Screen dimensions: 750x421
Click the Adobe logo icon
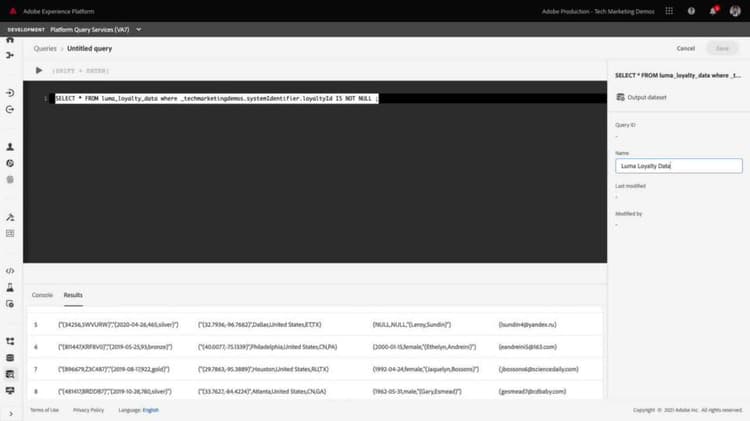(13, 11)
